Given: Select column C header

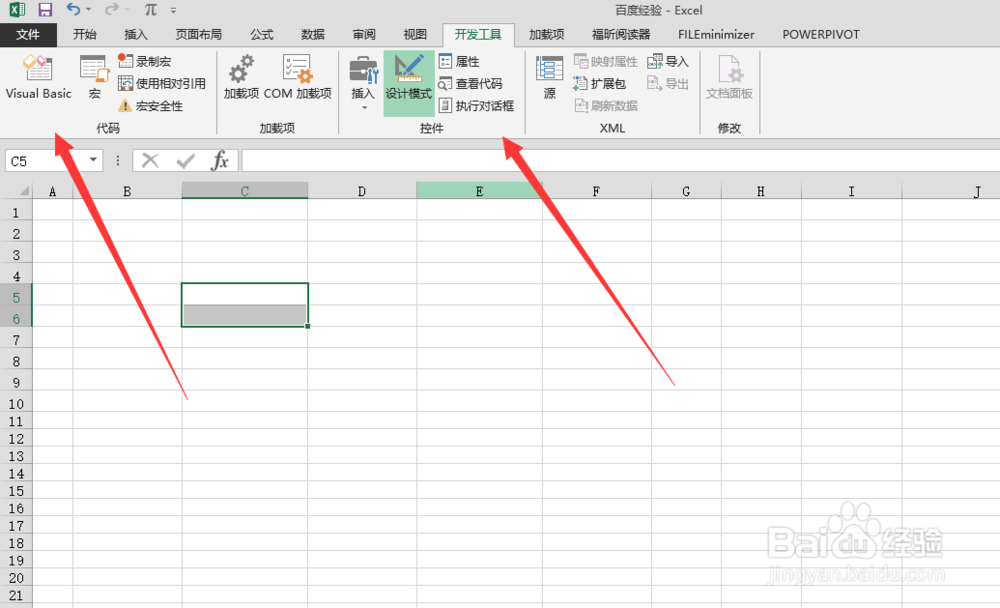Looking at the screenshot, I should click(x=245, y=191).
